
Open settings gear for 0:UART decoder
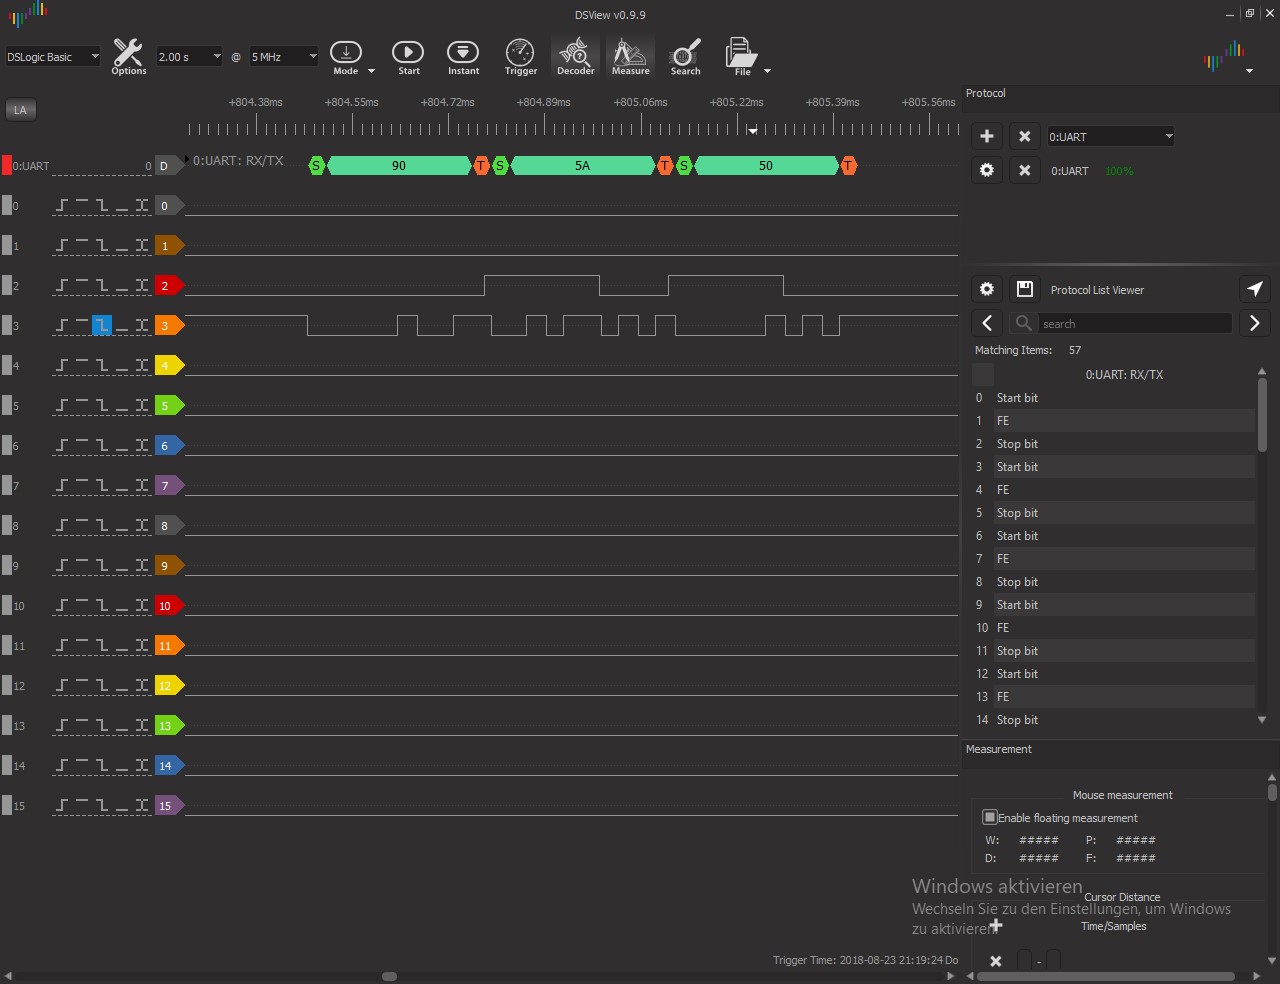coord(987,171)
